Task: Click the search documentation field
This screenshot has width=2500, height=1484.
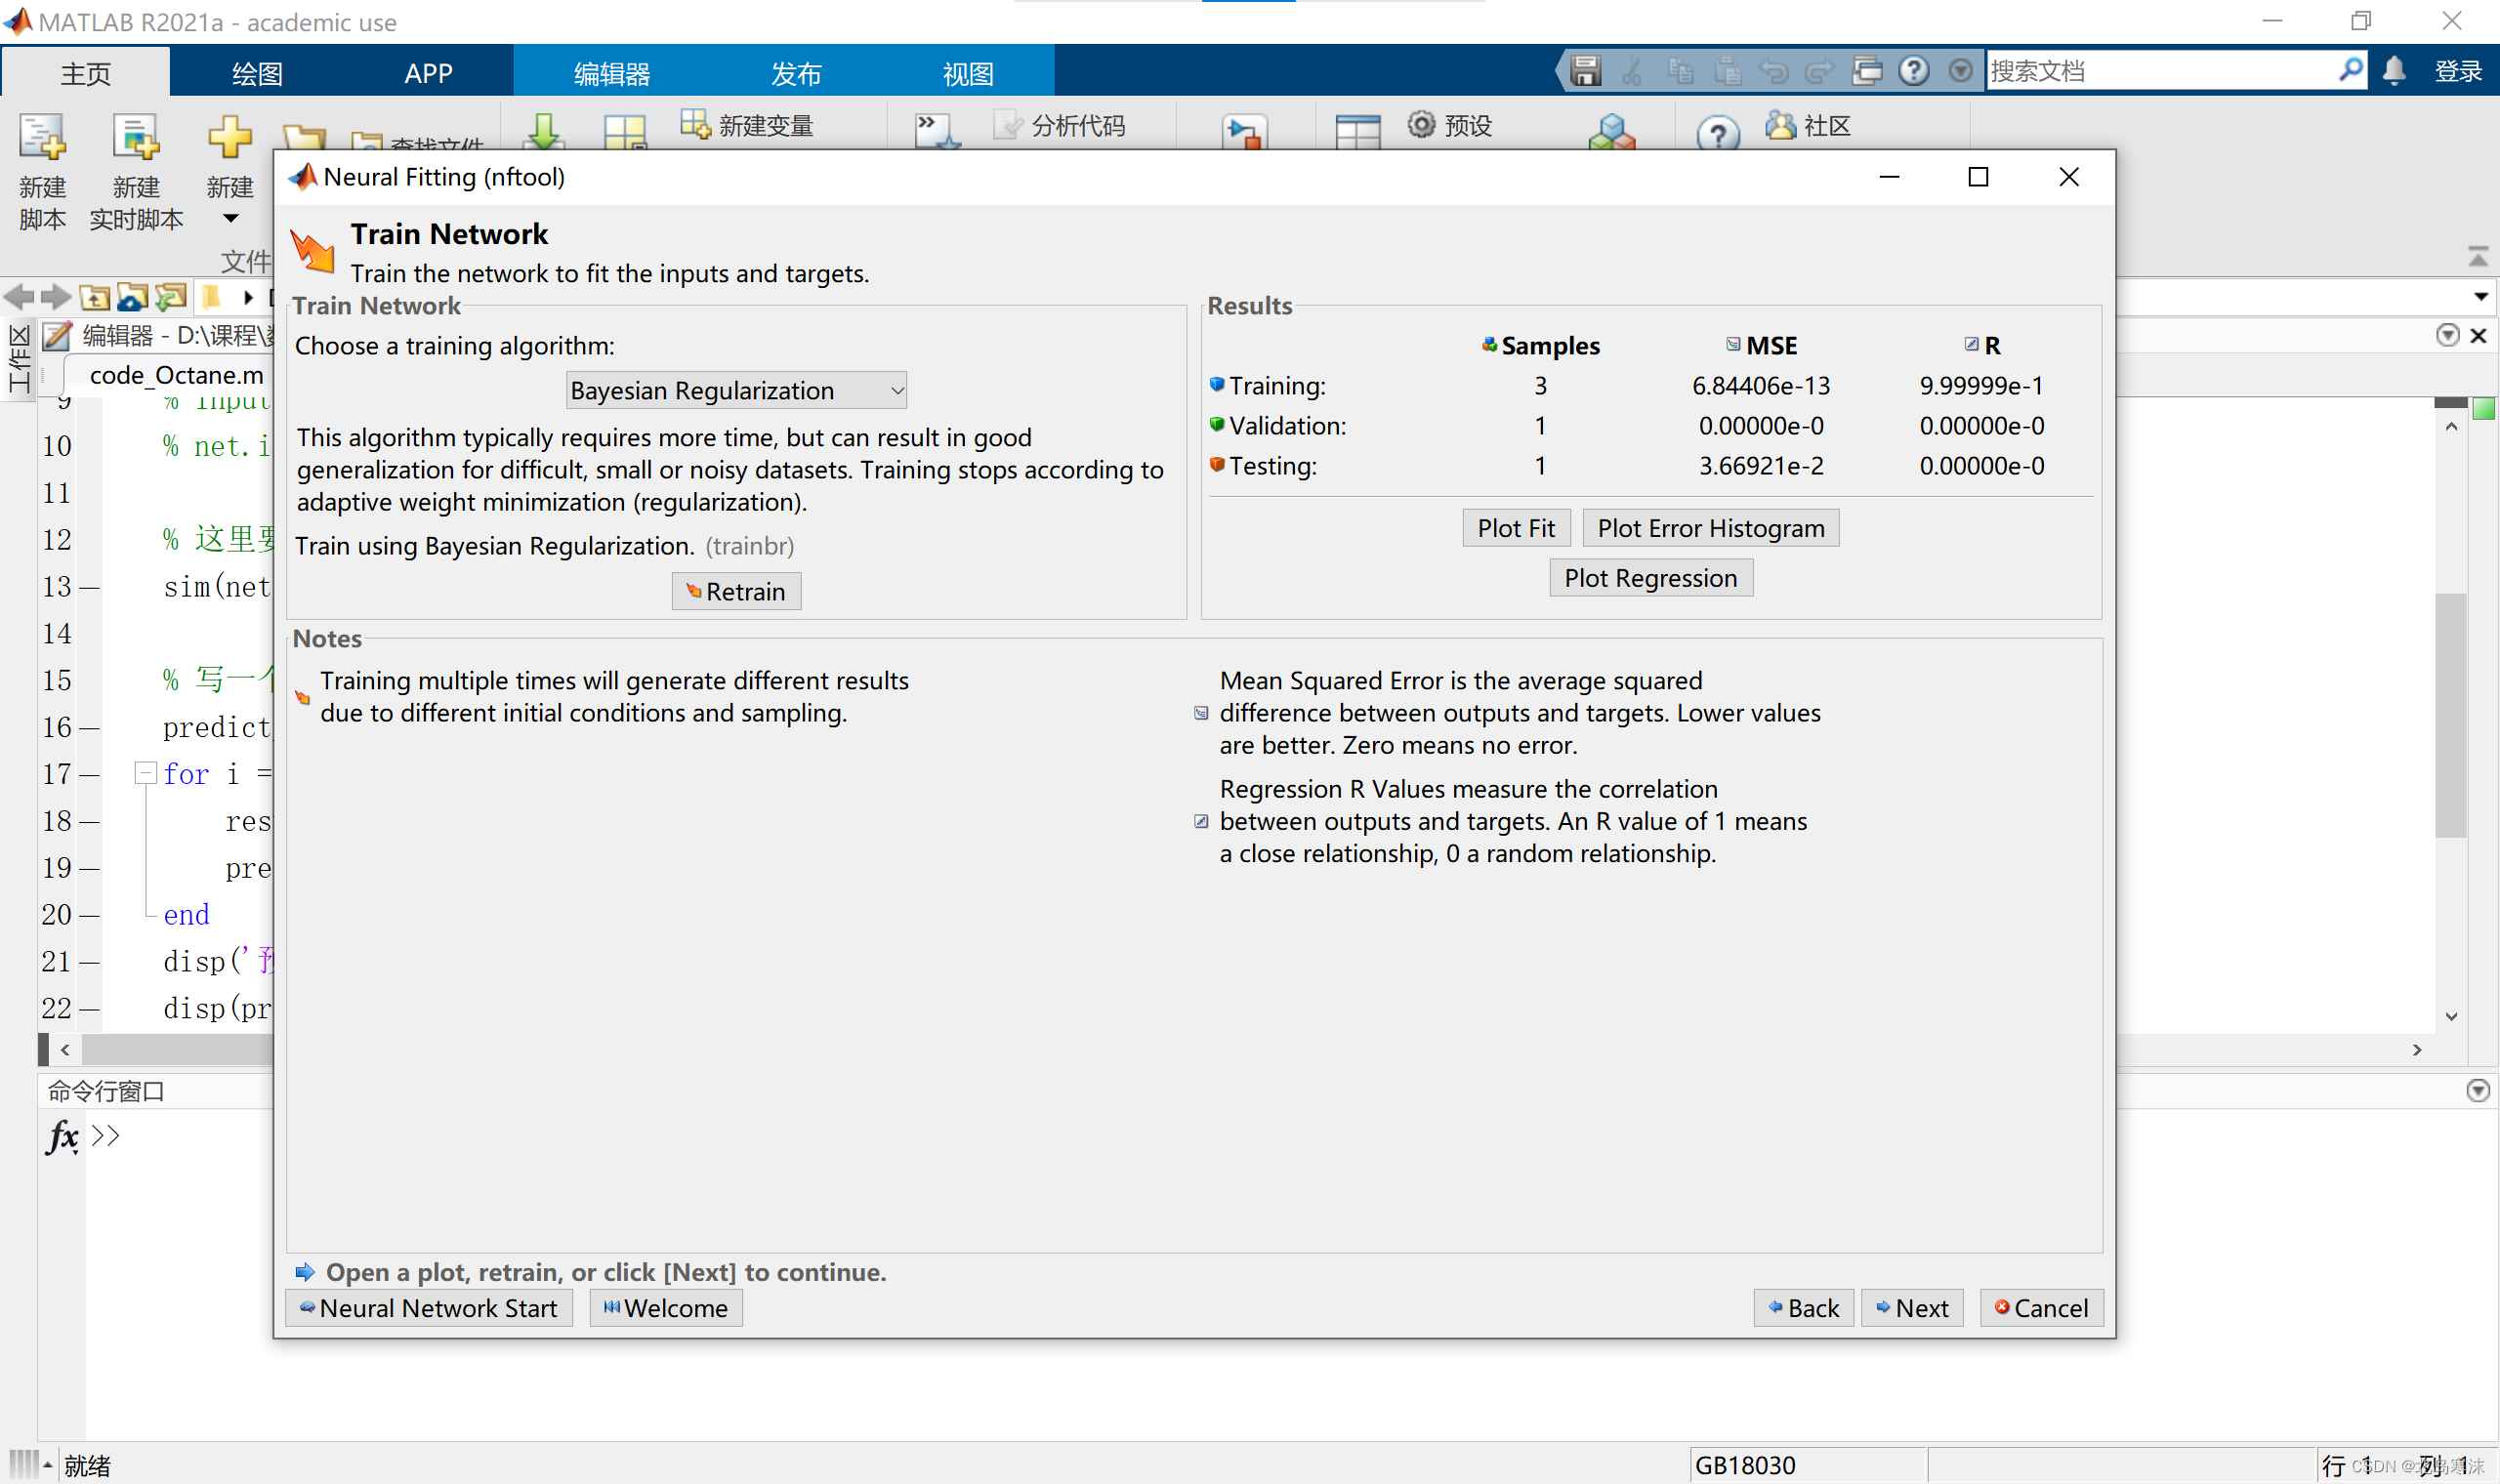Action: tap(2160, 71)
